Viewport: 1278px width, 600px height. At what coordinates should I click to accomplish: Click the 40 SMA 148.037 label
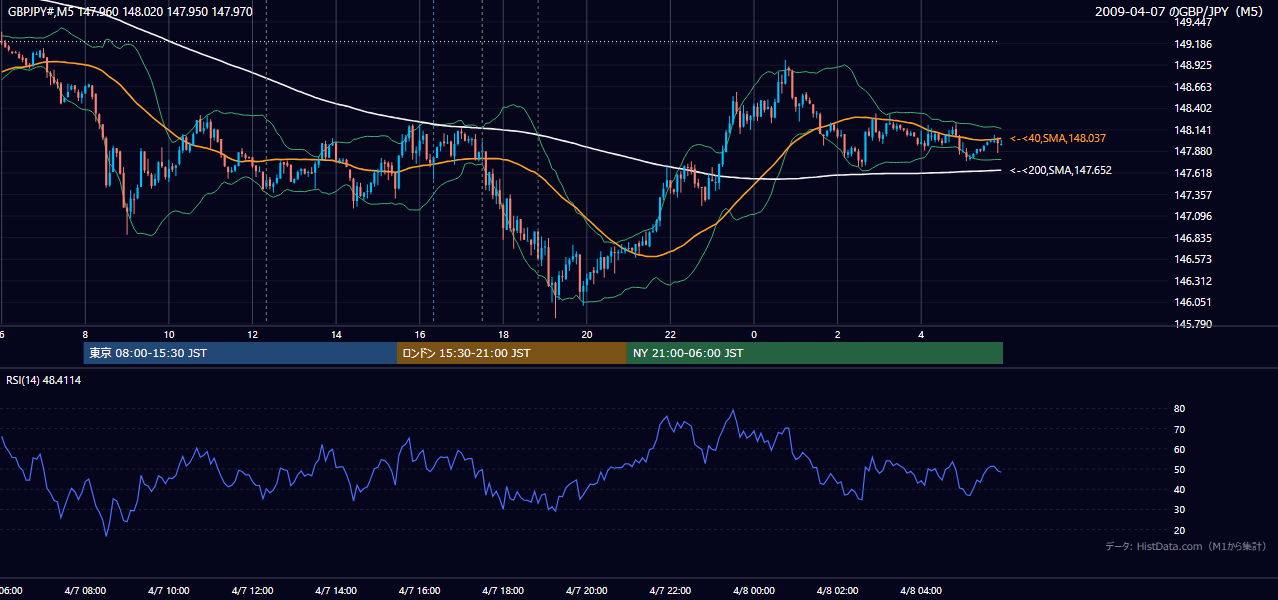click(1058, 138)
